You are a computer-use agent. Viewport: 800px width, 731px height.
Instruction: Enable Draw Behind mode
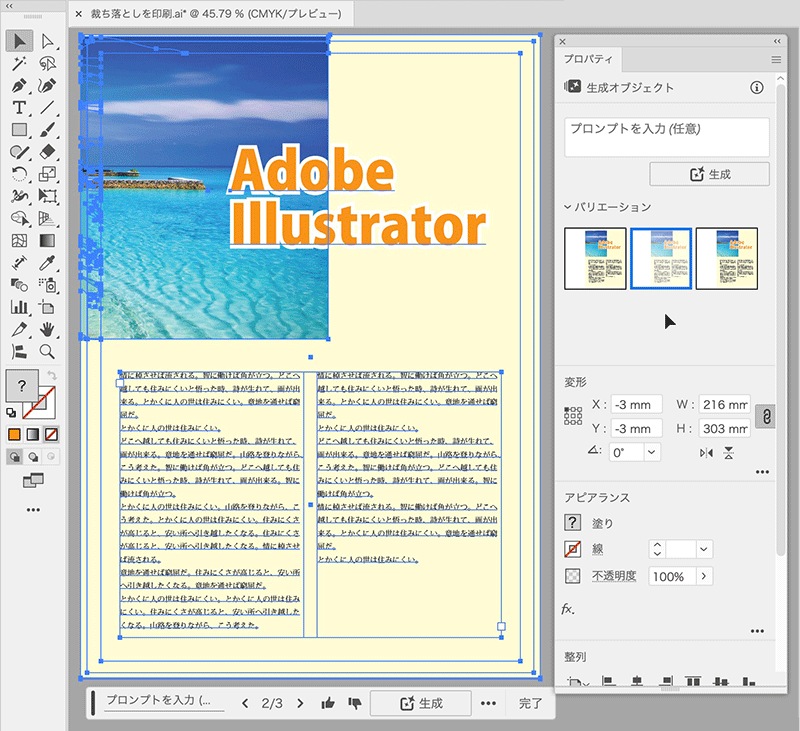(33, 457)
